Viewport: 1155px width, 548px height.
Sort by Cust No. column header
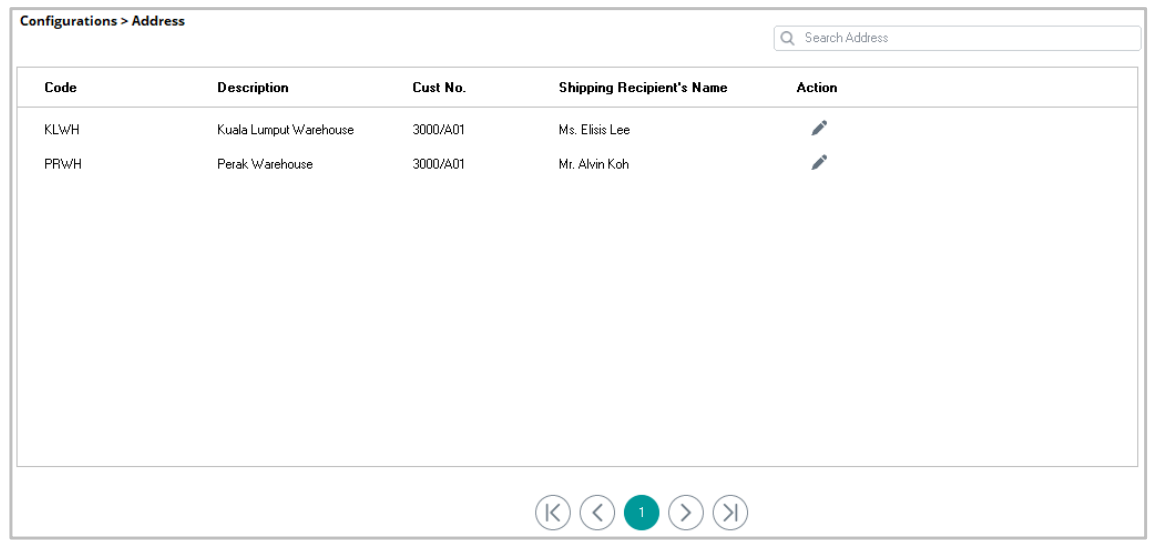point(439,88)
